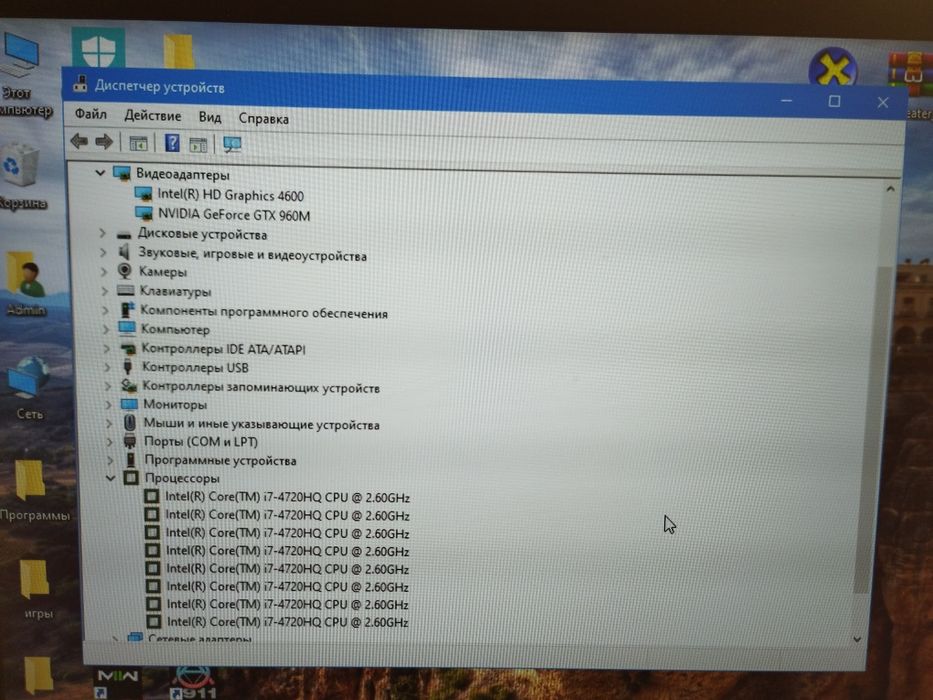933x700 pixels.
Task: Select the first i7-4720HQ processor entry
Action: click(287, 497)
